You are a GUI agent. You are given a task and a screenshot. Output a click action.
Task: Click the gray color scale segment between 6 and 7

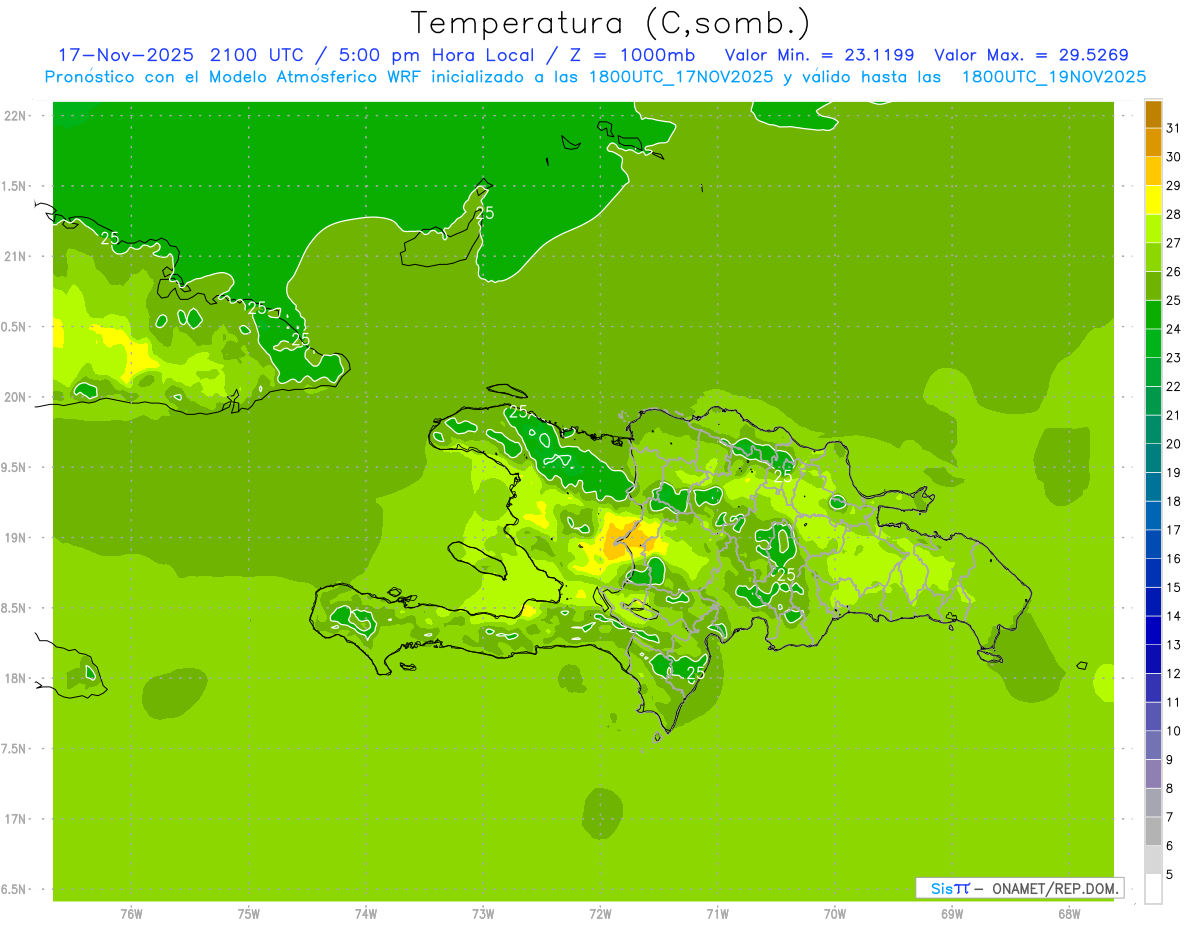point(1153,832)
